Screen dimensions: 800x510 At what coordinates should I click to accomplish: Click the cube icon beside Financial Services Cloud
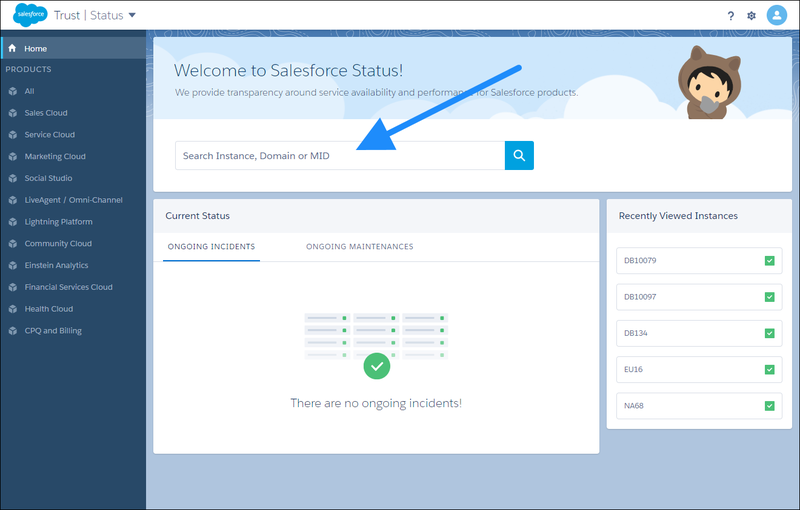click(x=13, y=287)
